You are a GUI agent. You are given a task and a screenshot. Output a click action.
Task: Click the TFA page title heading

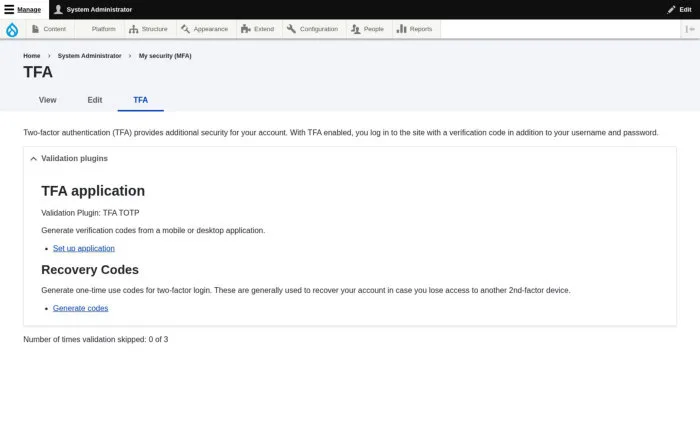tap(38, 72)
